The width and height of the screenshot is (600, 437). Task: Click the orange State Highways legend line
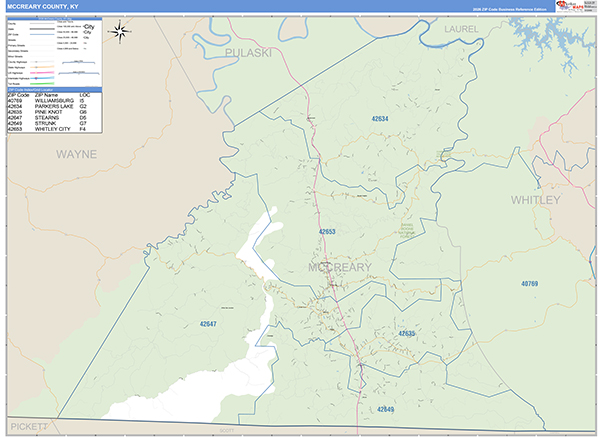click(x=42, y=67)
